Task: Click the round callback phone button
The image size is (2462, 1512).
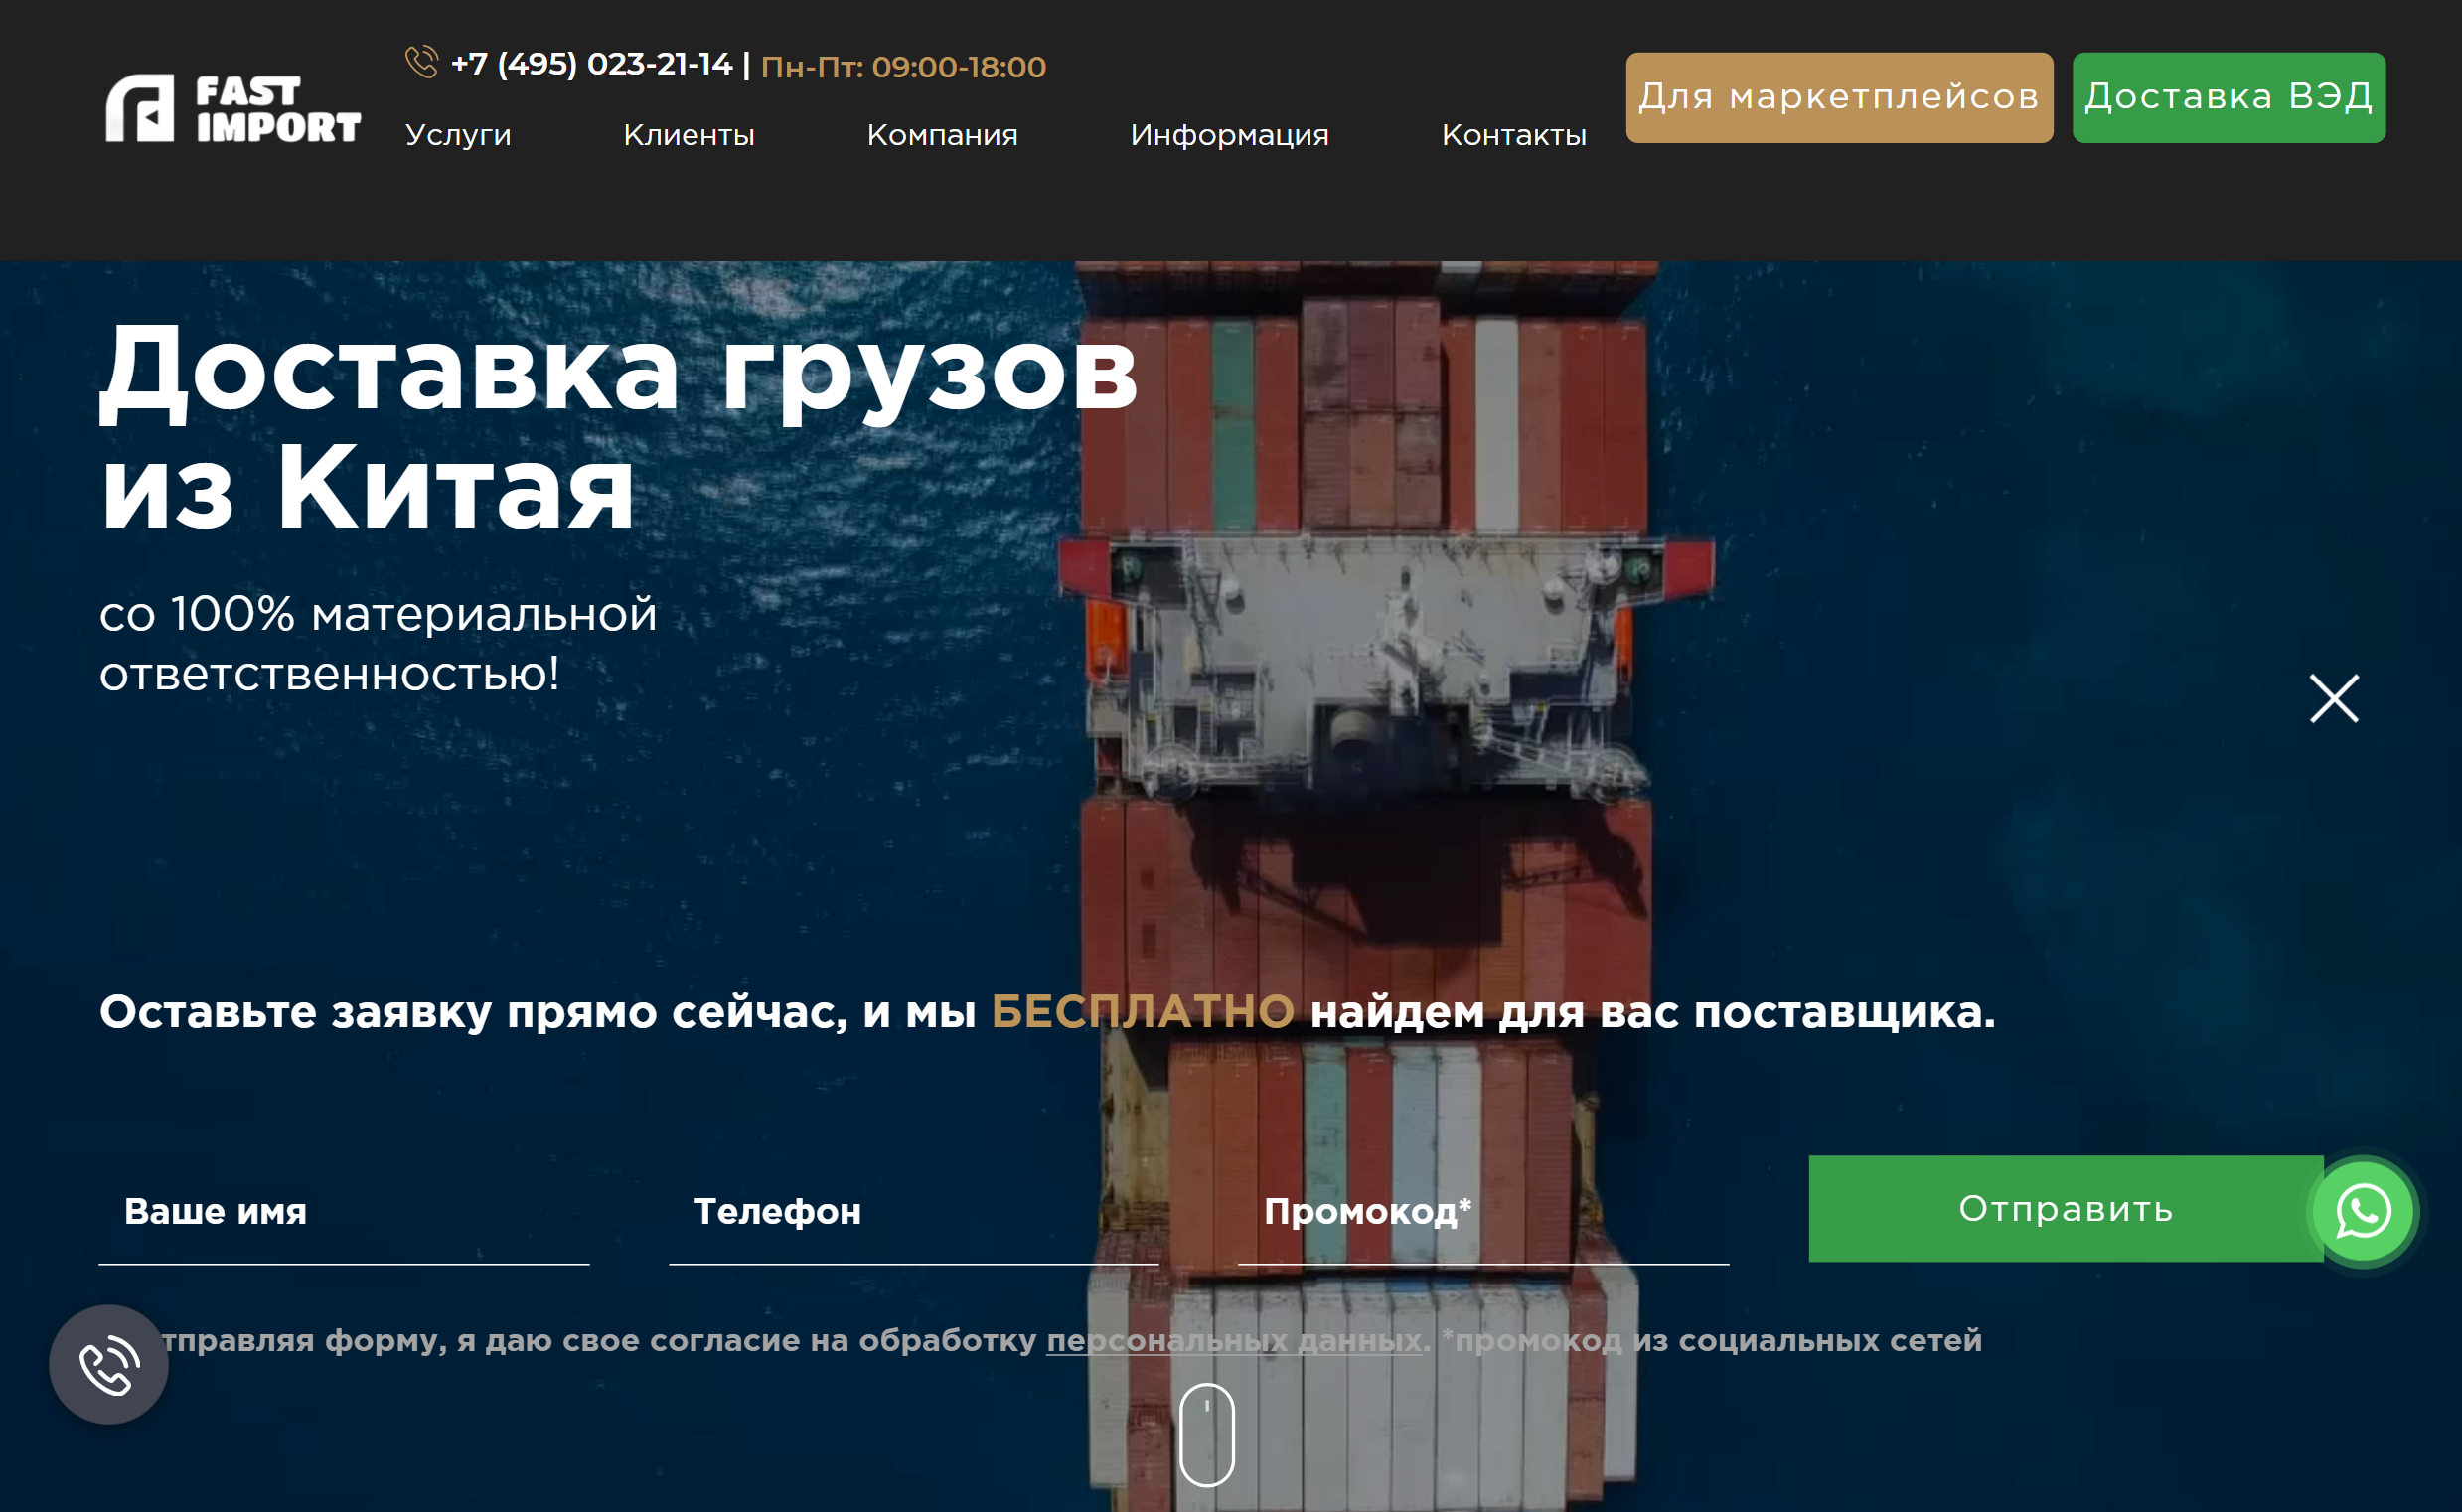Action: pos(109,1364)
